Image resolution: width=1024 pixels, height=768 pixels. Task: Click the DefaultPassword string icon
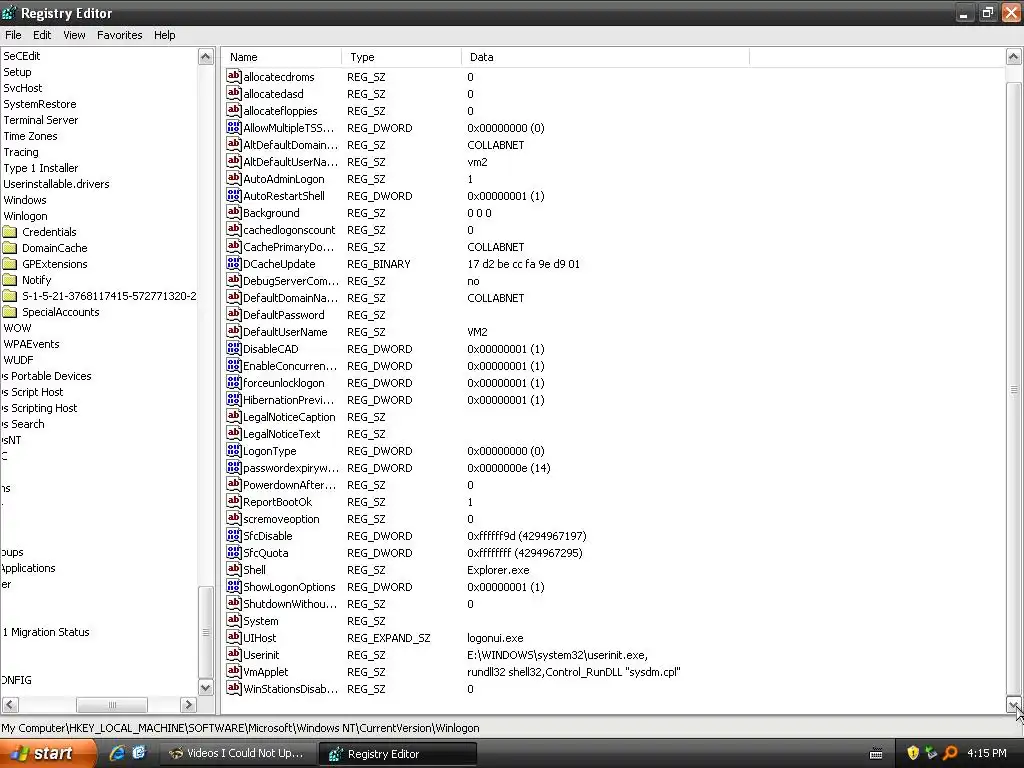click(234, 314)
